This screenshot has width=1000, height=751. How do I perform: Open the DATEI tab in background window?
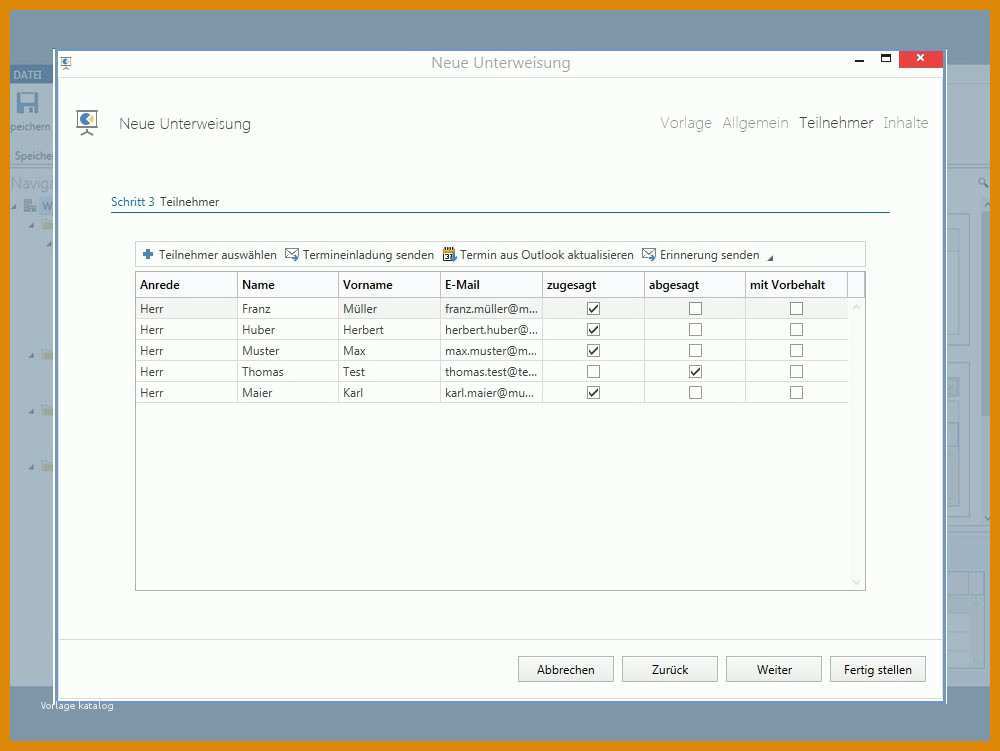(27, 75)
